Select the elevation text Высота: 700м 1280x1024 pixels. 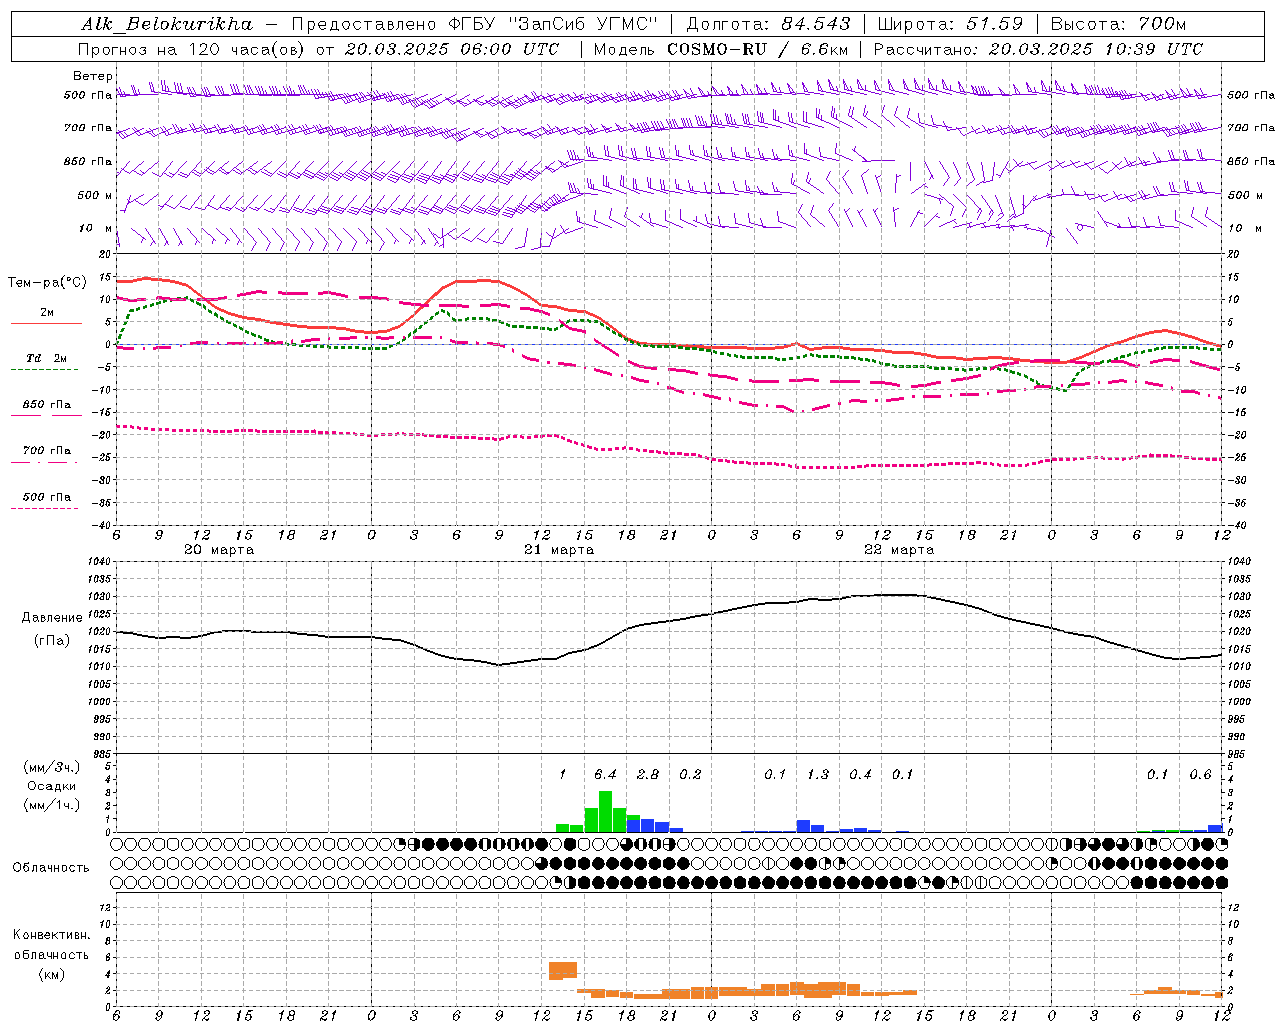point(1118,24)
